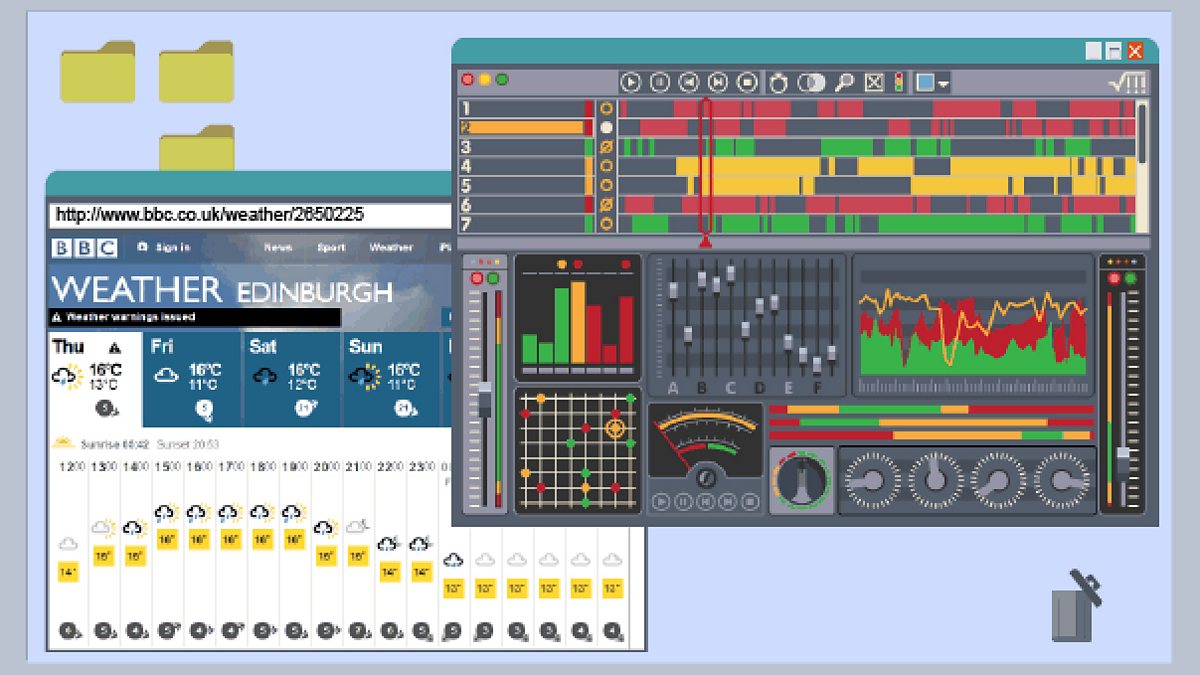Toggle the white circle on track 2

tap(606, 128)
